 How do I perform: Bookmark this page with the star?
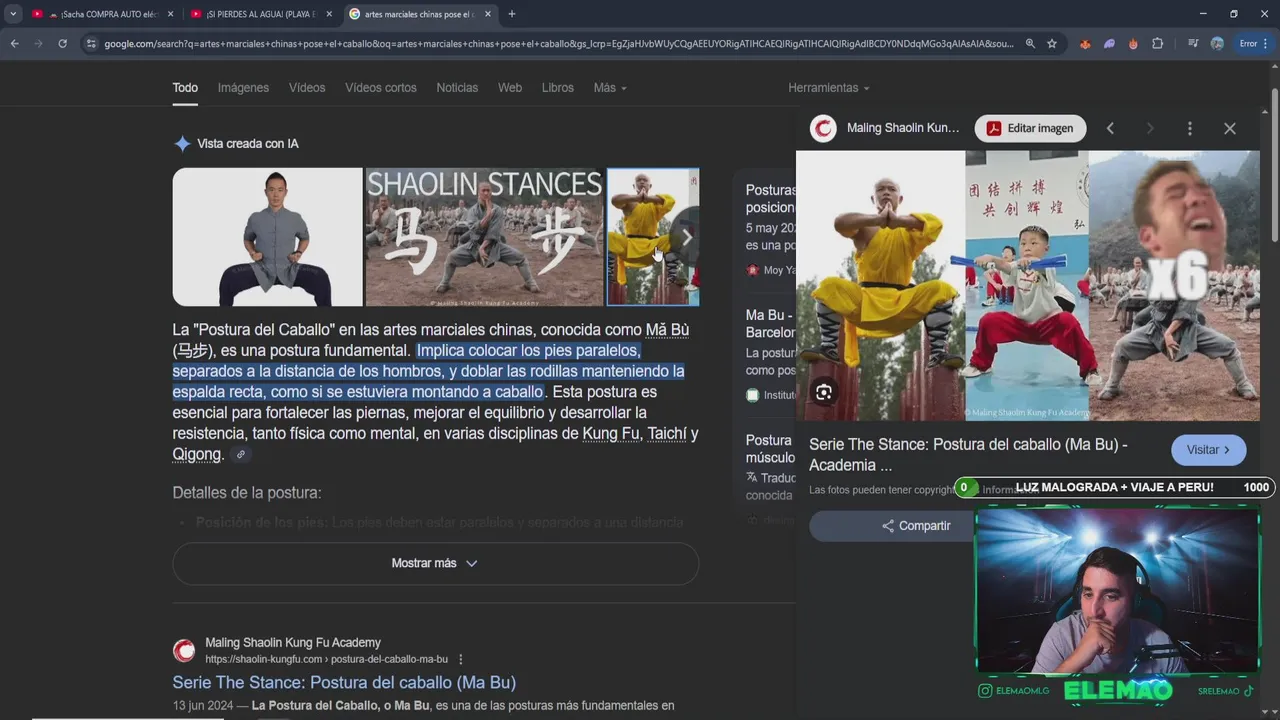(x=1052, y=44)
